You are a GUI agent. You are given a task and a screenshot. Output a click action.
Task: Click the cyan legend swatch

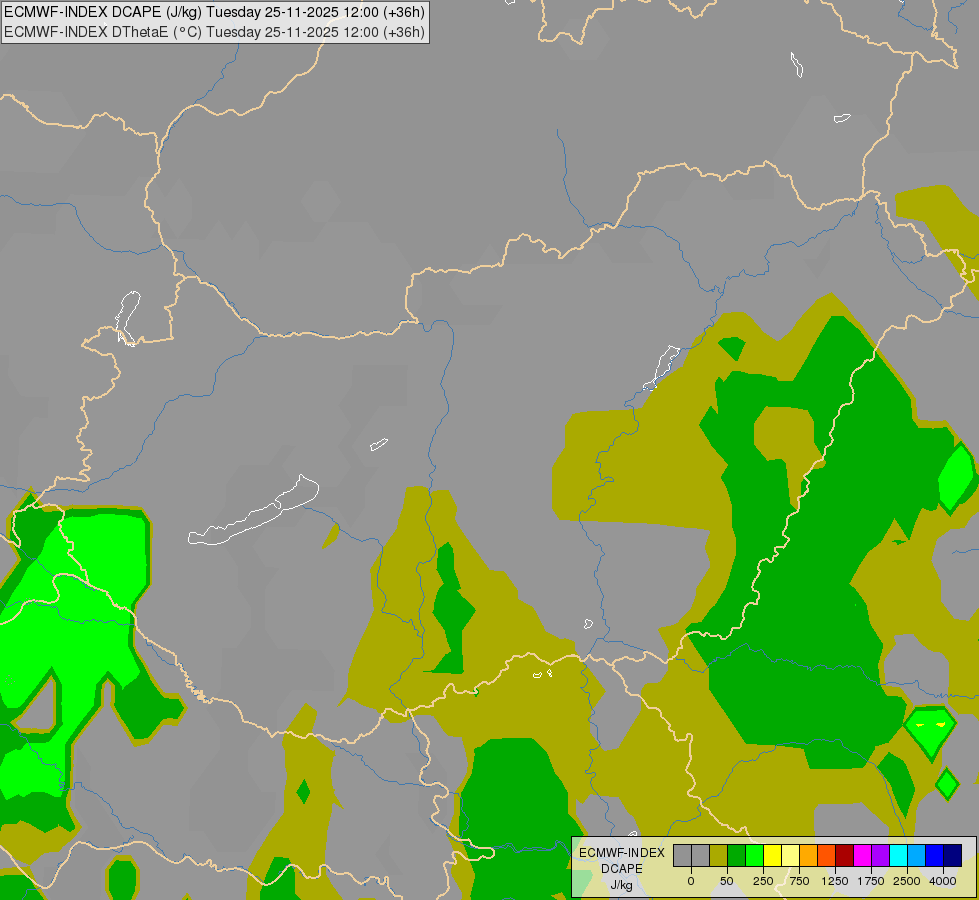[898, 855]
